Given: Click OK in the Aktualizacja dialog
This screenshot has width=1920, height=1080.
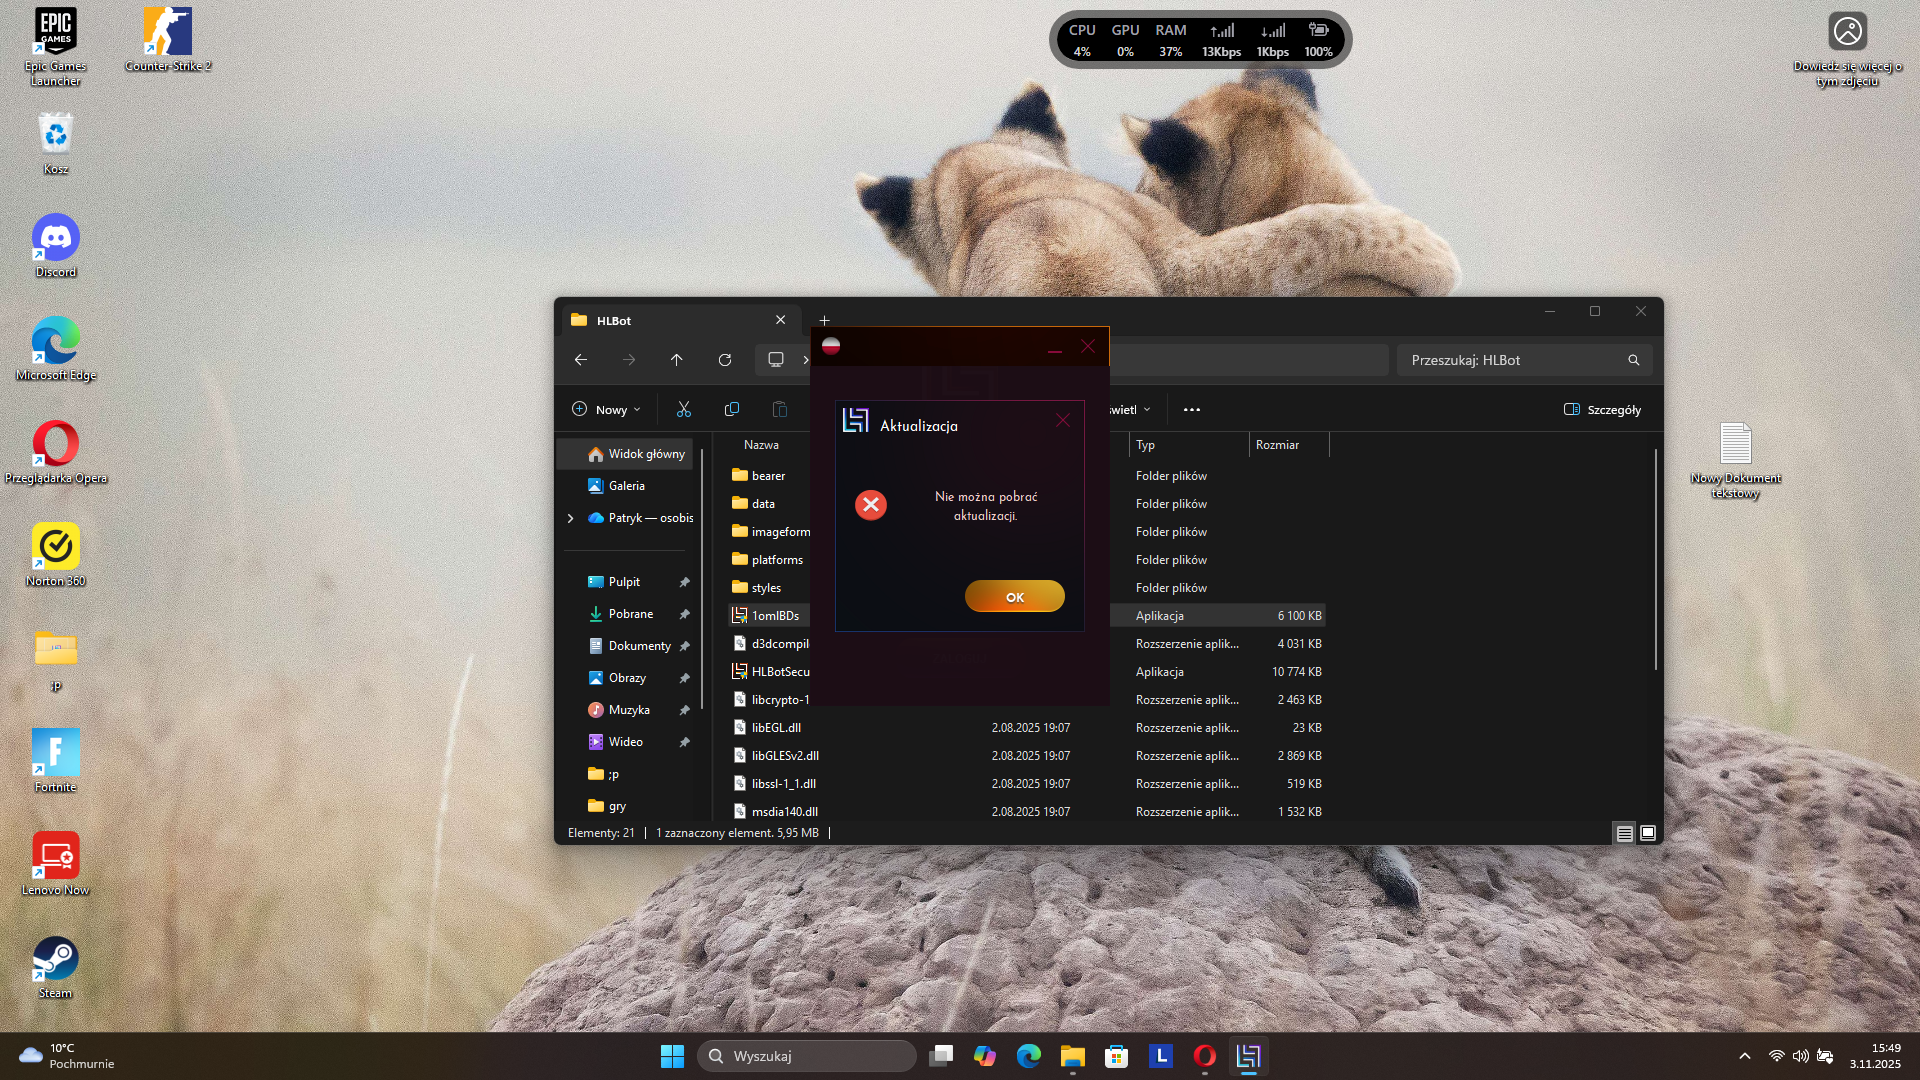Looking at the screenshot, I should 1014,597.
